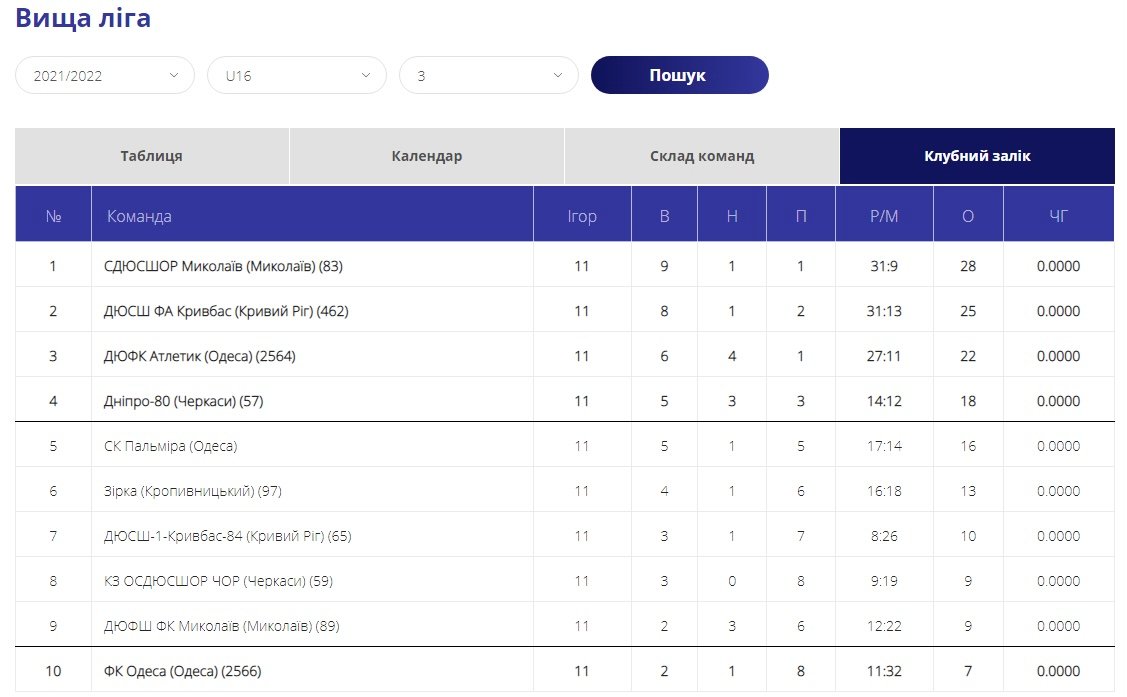Select team ФК Одеса (Одеса) (2566)
Viewport: 1127px width, 697px height.
point(183,671)
